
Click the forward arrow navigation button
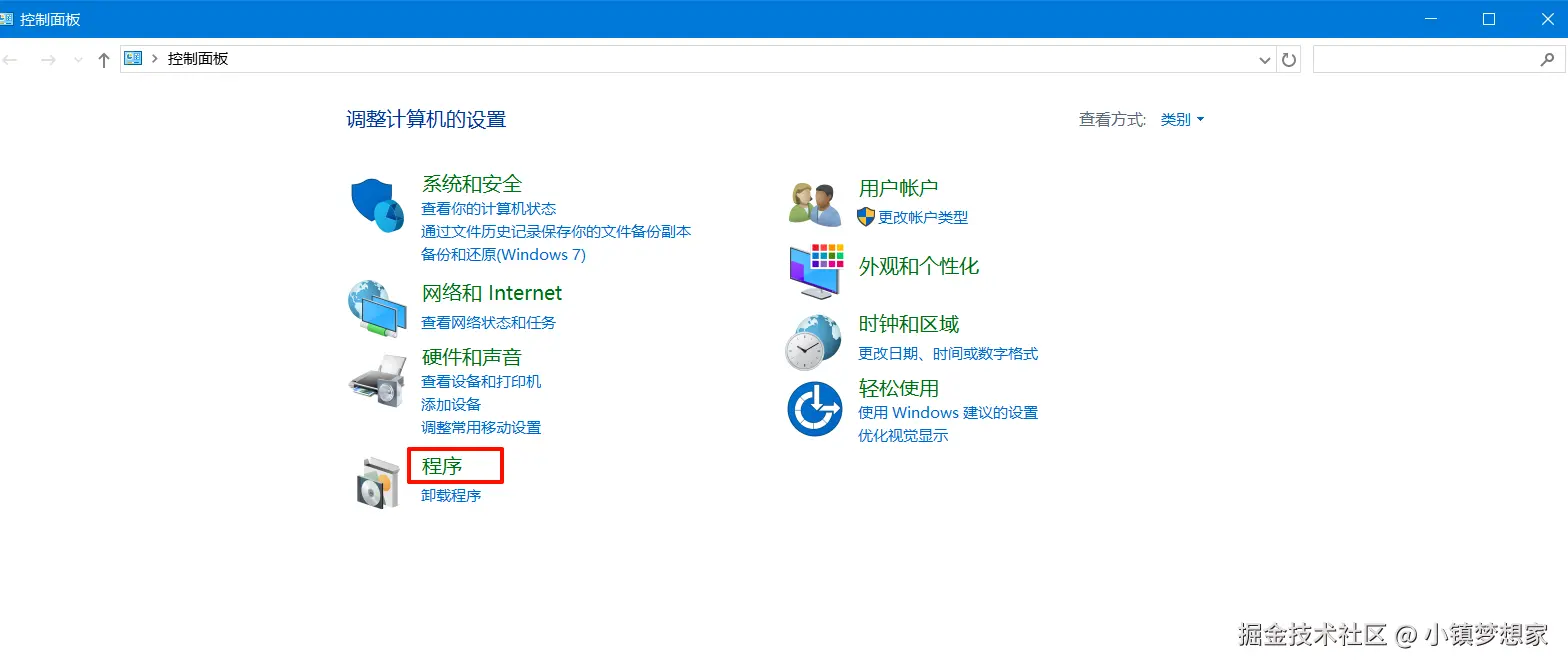pos(47,60)
